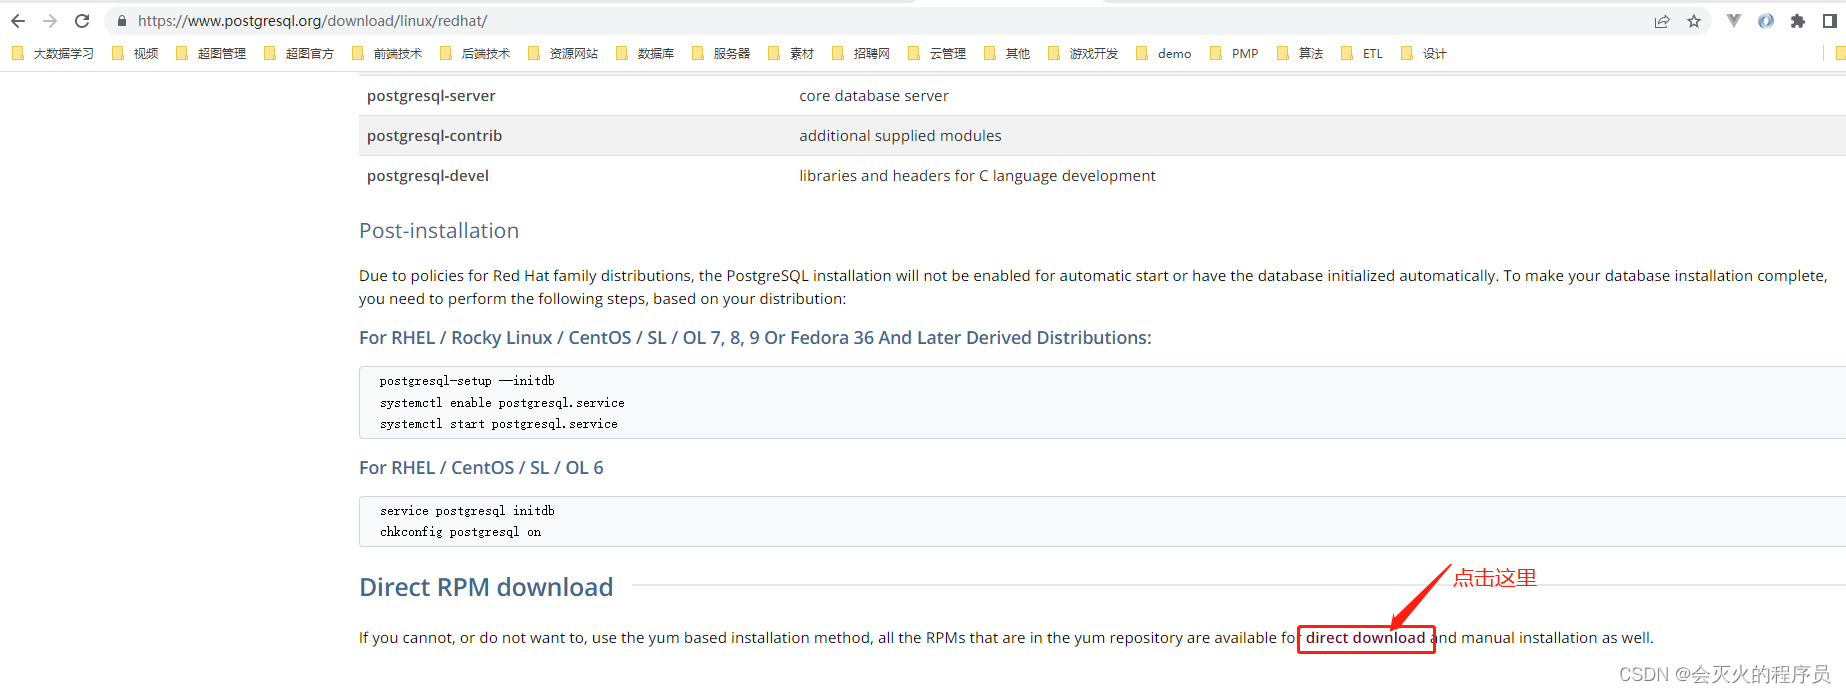This screenshot has height=693, width=1846.
Task: Open the 设计 bookmark folder
Action: [1424, 54]
